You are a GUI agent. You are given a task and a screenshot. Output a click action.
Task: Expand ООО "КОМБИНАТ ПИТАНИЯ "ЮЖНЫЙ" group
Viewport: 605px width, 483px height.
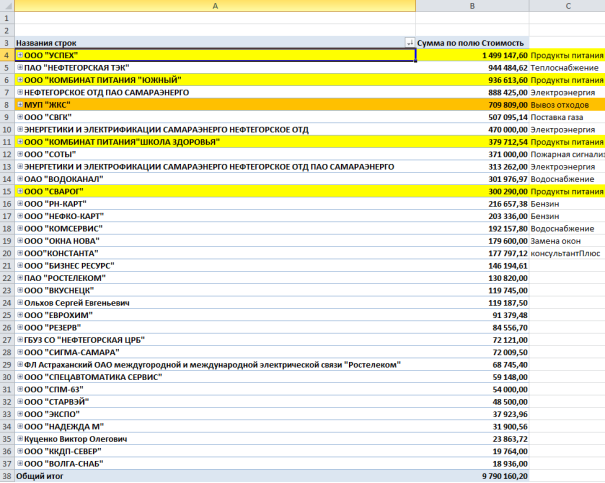(20, 80)
